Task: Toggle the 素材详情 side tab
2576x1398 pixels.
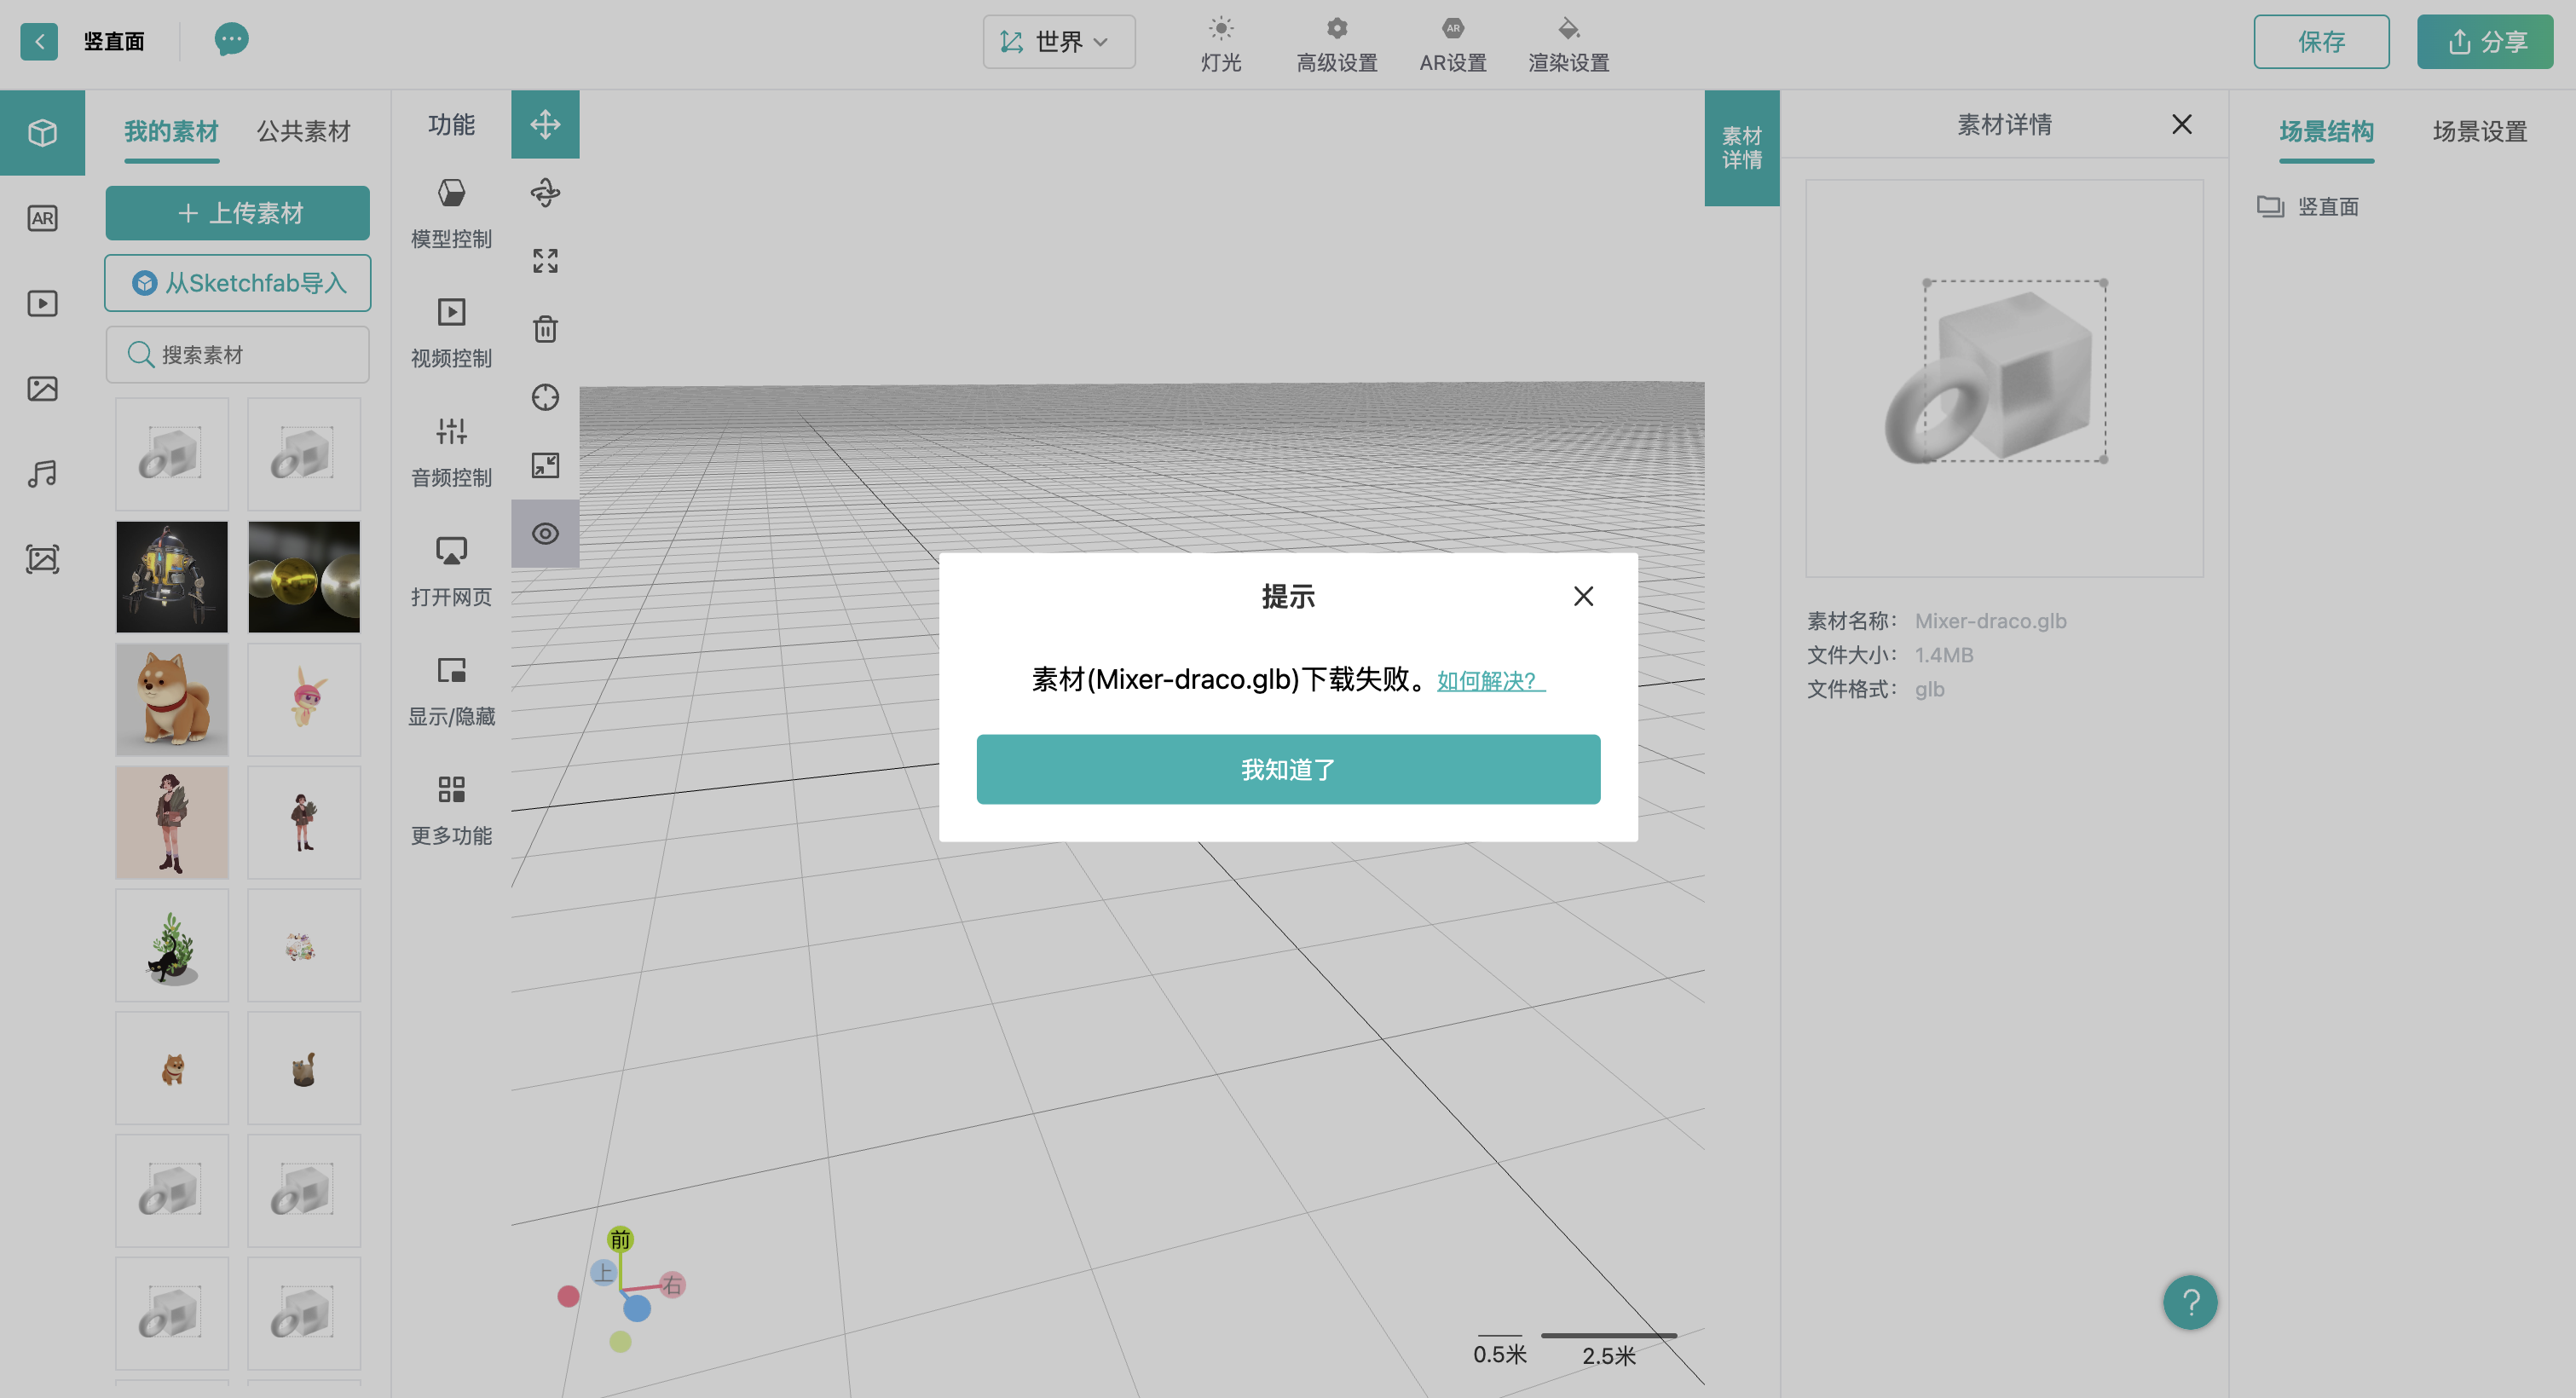Action: point(1741,148)
